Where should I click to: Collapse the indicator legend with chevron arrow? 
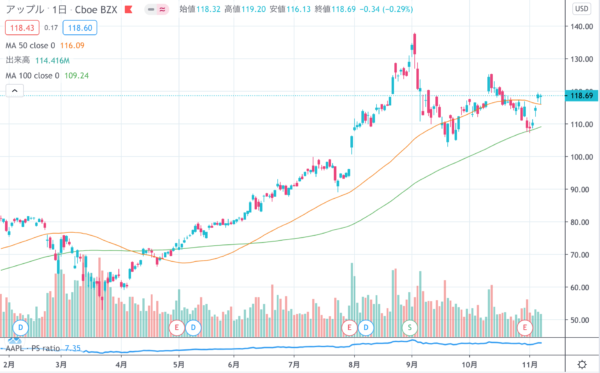tap(15, 91)
